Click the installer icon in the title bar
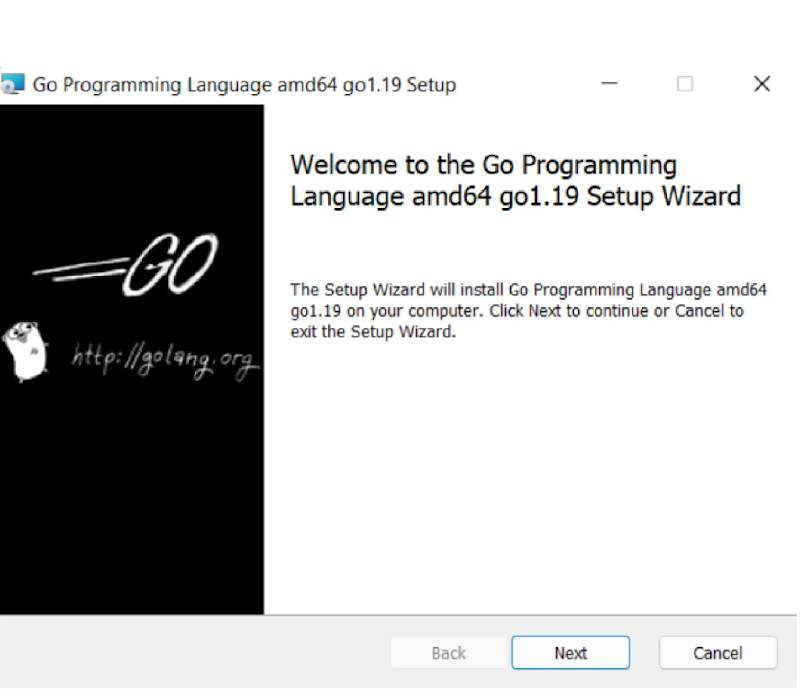The height and width of the screenshot is (698, 801). (12, 84)
